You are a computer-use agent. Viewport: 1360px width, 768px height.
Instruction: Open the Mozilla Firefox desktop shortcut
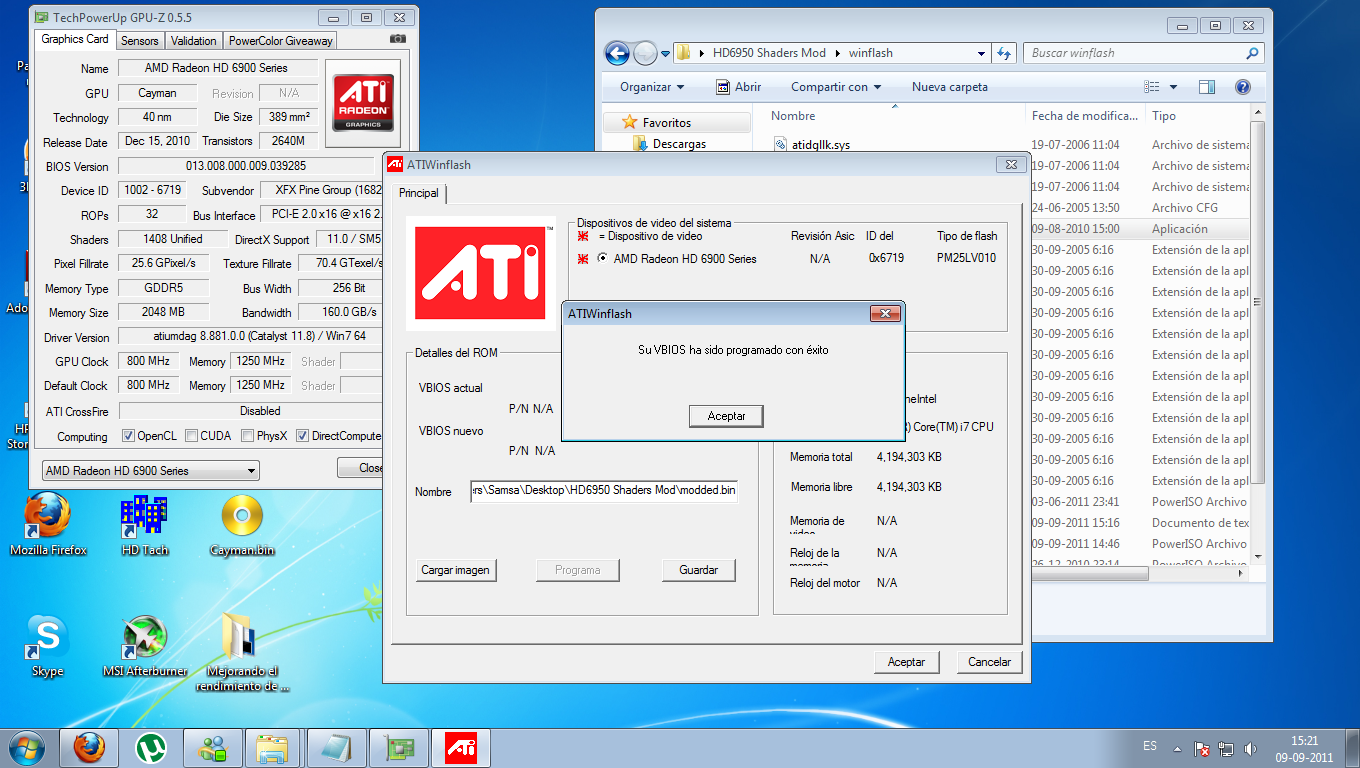click(x=48, y=524)
